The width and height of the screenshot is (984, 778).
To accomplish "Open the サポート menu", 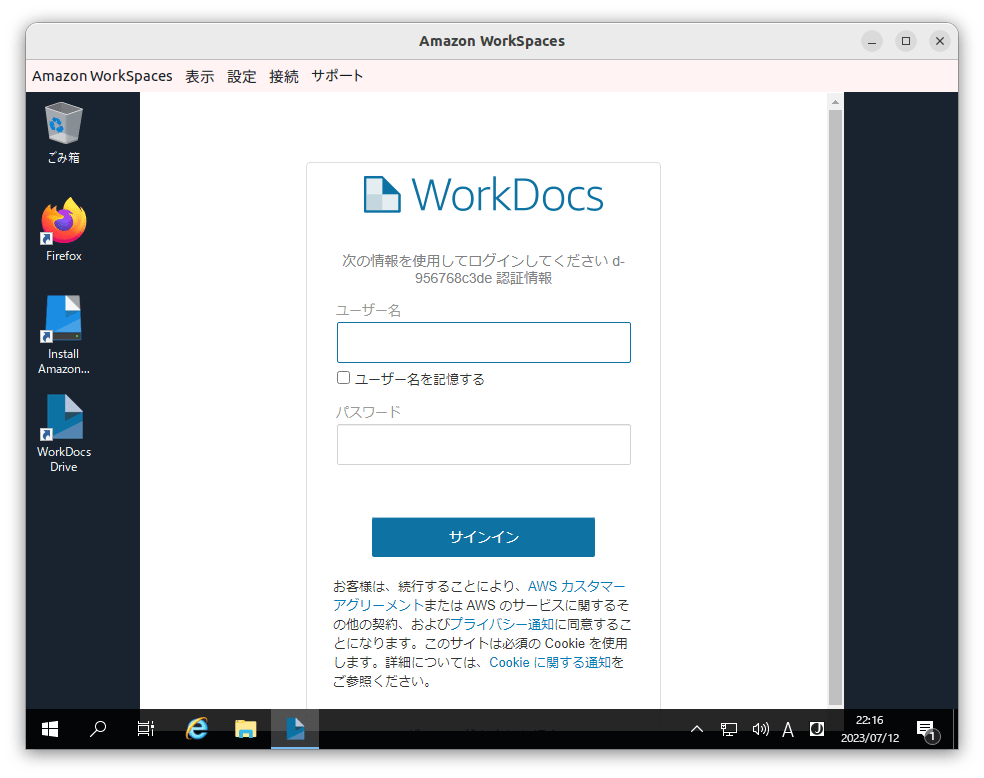I will 337,75.
